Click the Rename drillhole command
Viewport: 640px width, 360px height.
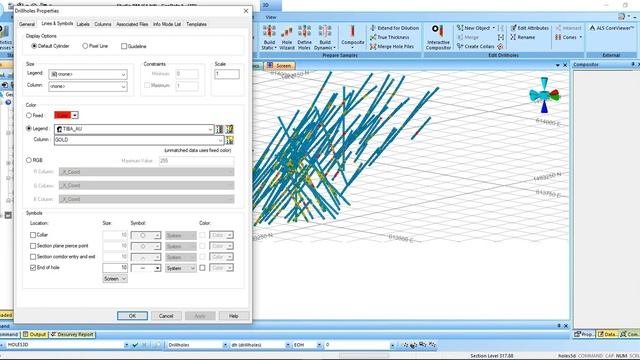522,37
